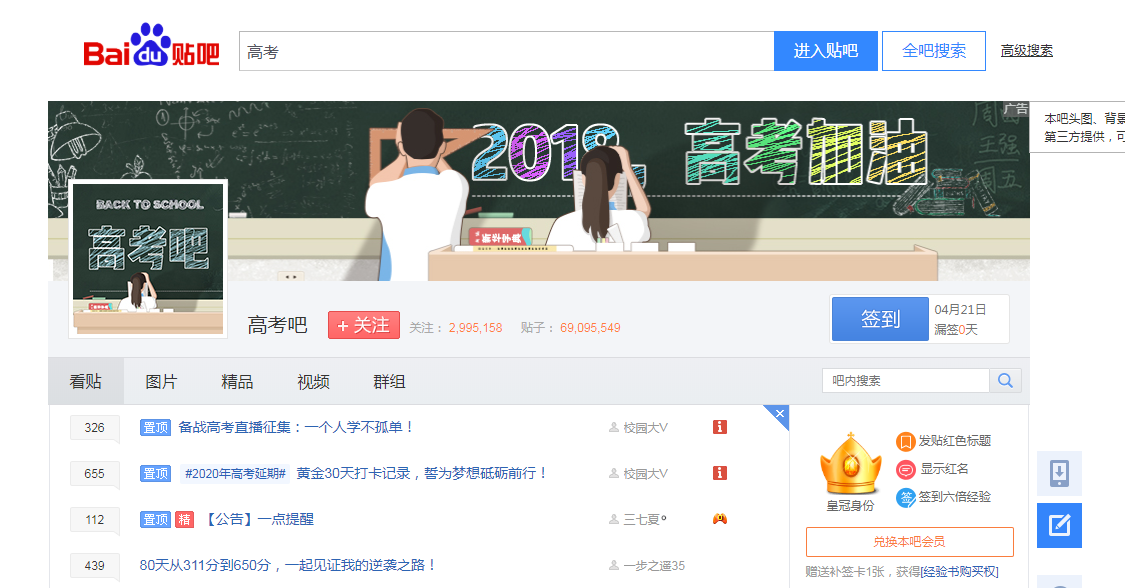This screenshot has height=588, width=1125.
Task: Open the 精品 tab
Action: (x=237, y=381)
